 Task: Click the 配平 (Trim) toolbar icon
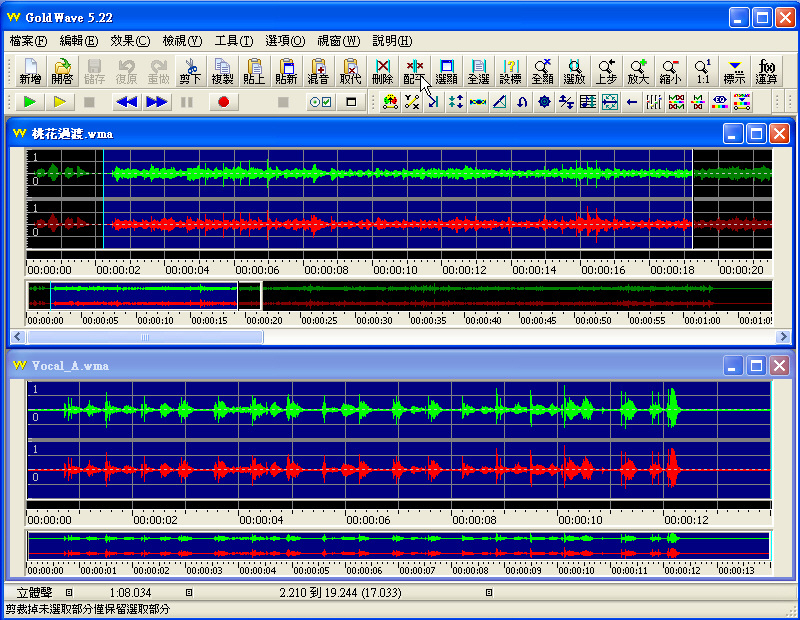(415, 70)
